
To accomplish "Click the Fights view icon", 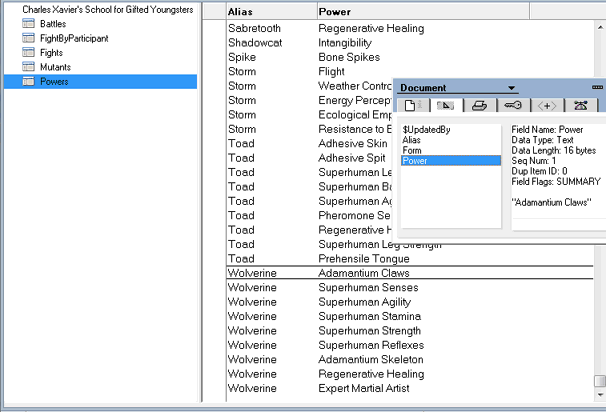I will click(28, 52).
